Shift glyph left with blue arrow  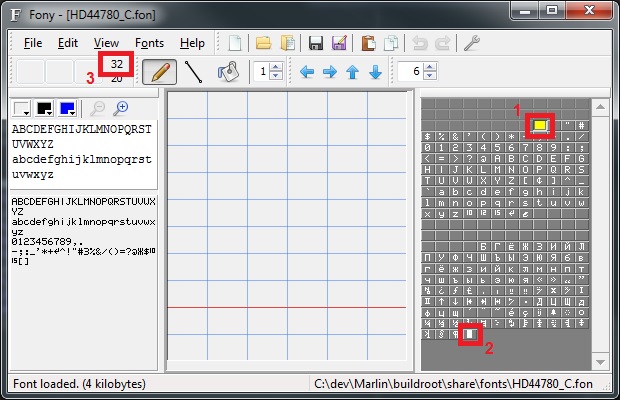(x=307, y=72)
